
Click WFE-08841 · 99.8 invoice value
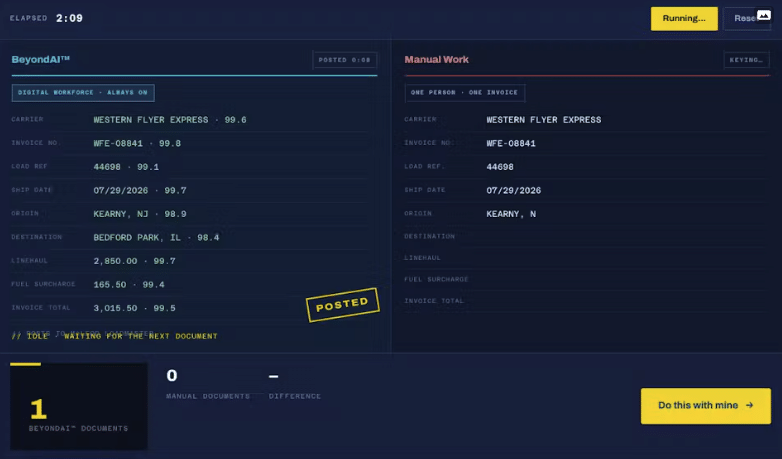(x=137, y=143)
